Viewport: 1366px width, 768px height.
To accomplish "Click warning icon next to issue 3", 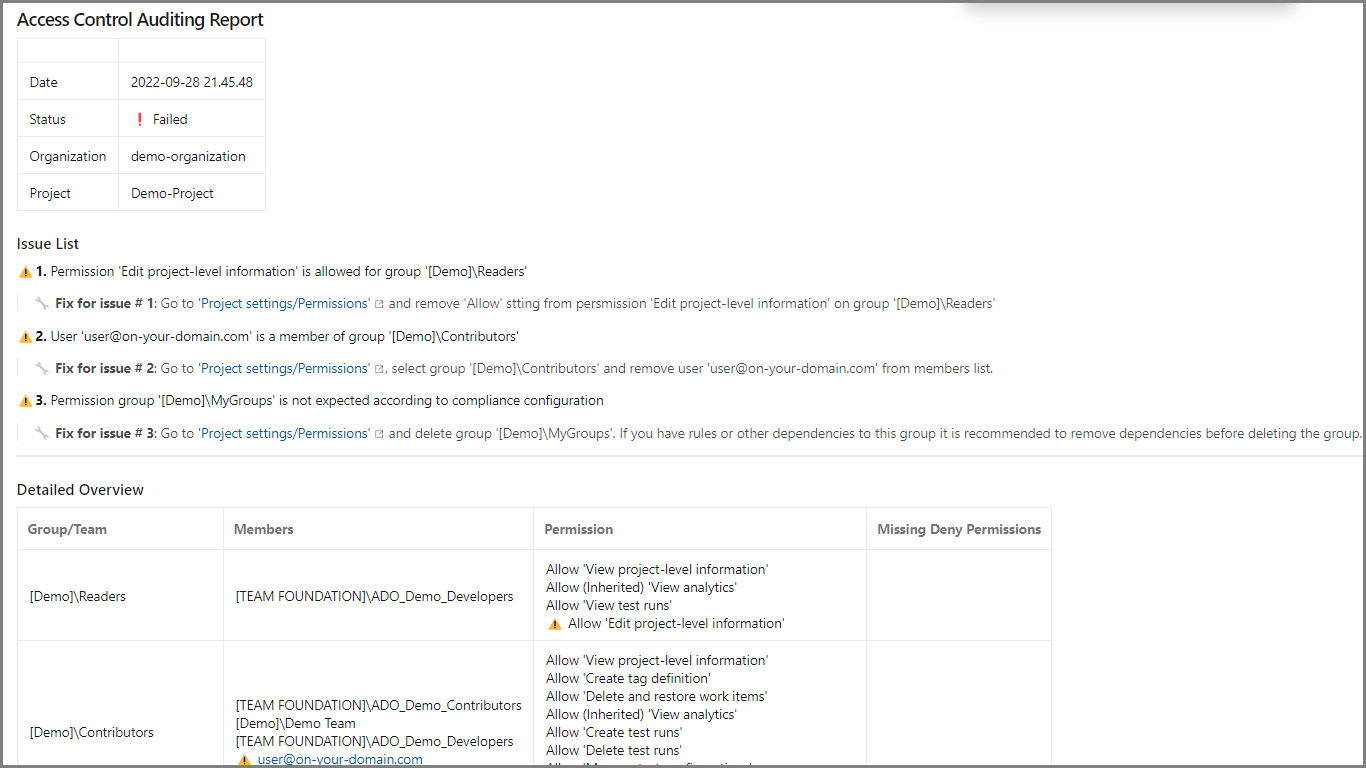I will point(25,401).
